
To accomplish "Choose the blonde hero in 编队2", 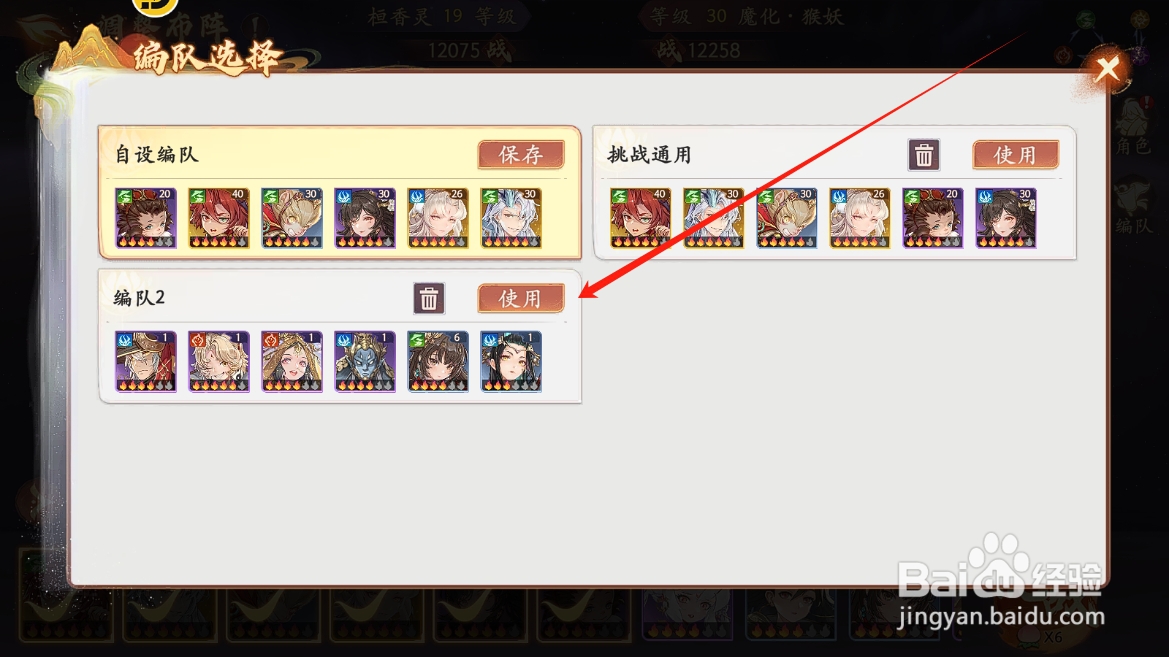I will pyautogui.click(x=218, y=362).
